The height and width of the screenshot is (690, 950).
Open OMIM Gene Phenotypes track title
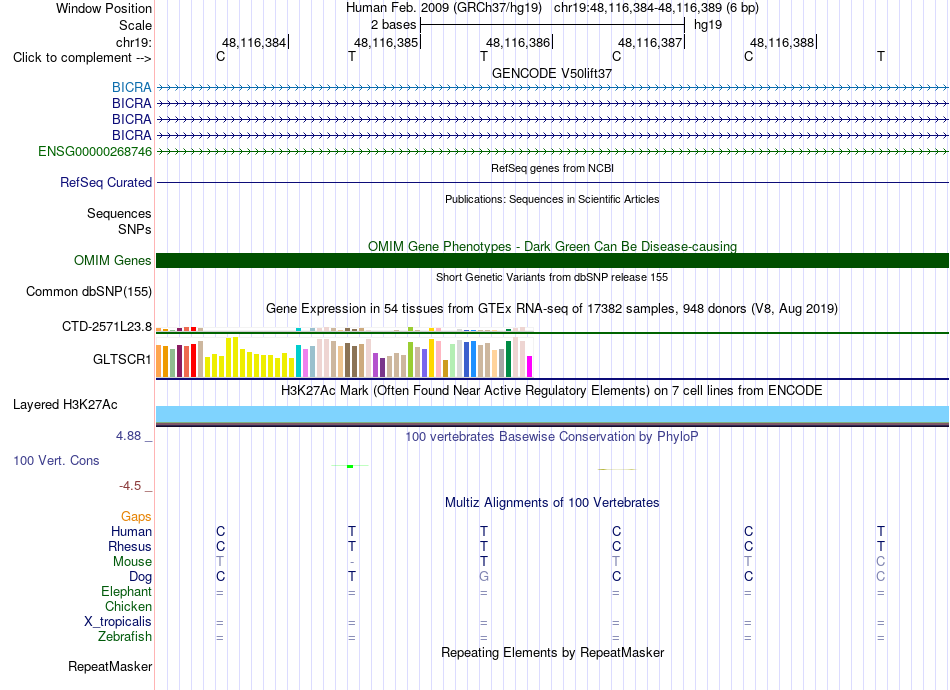pyautogui.click(x=552, y=247)
